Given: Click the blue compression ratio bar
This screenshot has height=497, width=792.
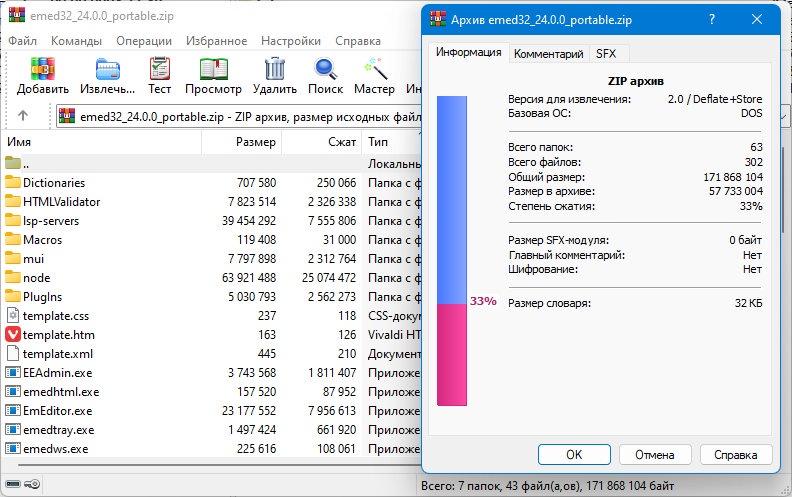Looking at the screenshot, I should [x=452, y=200].
